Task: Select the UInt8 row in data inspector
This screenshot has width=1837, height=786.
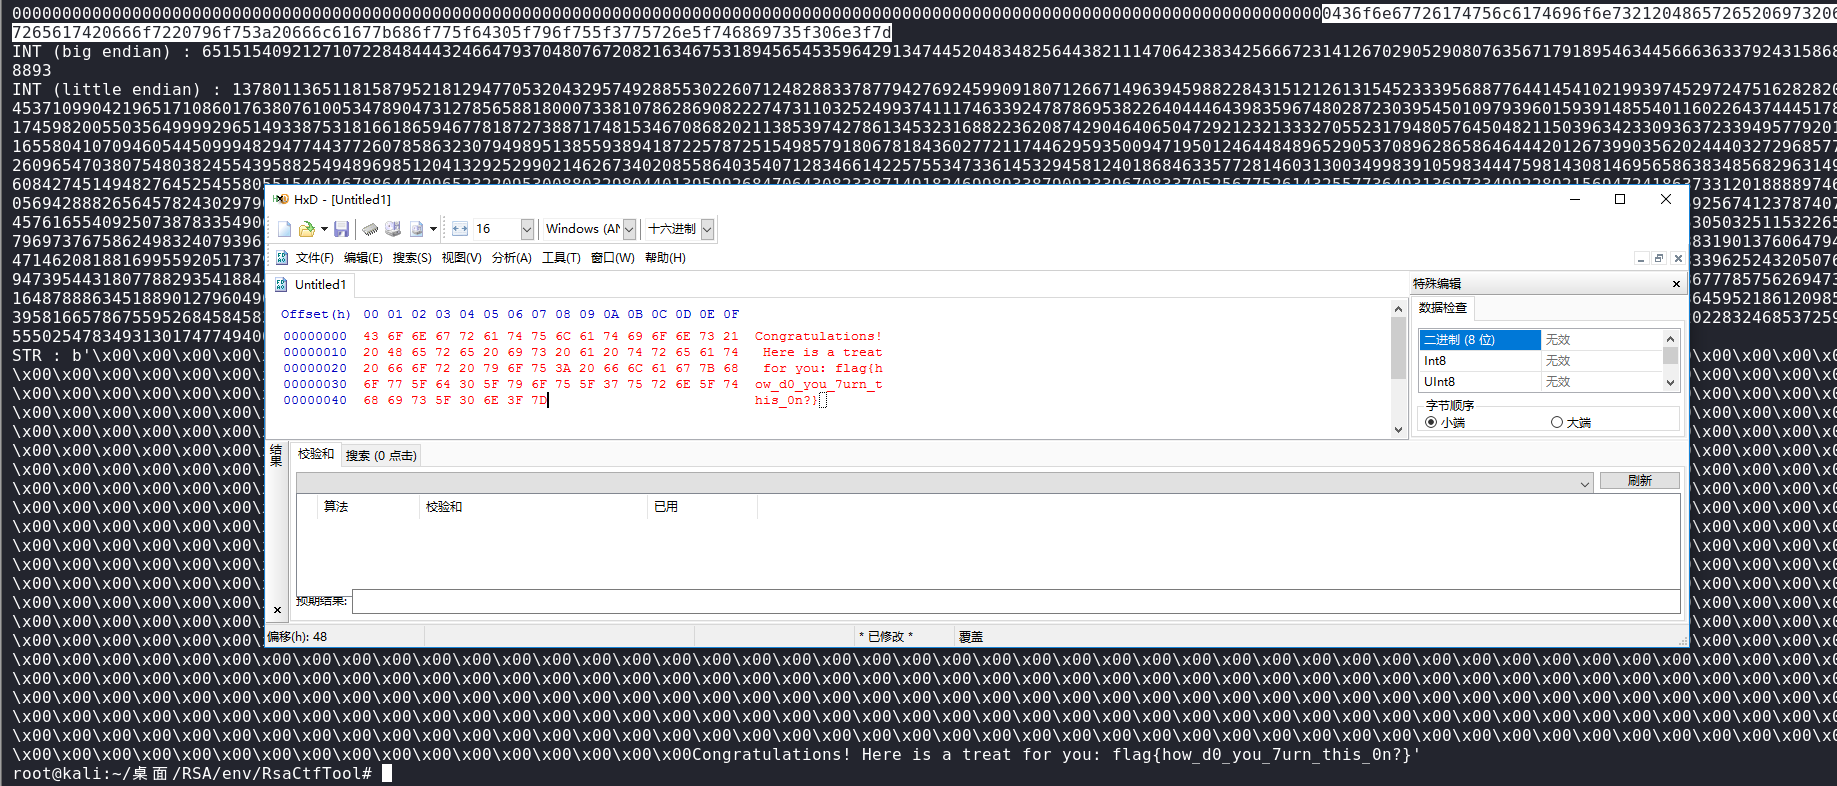Action: [x=1541, y=382]
